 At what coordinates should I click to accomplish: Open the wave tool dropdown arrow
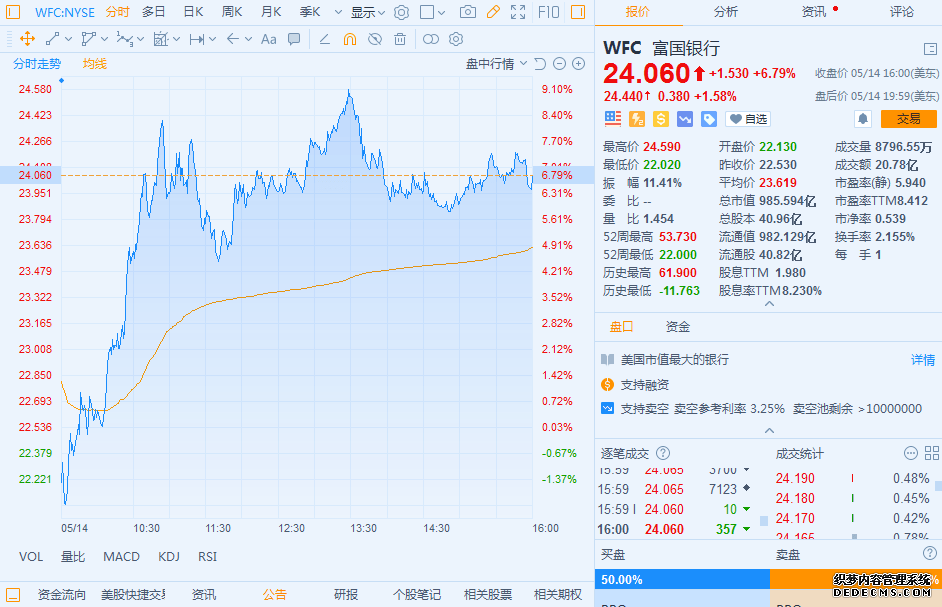coord(141,40)
